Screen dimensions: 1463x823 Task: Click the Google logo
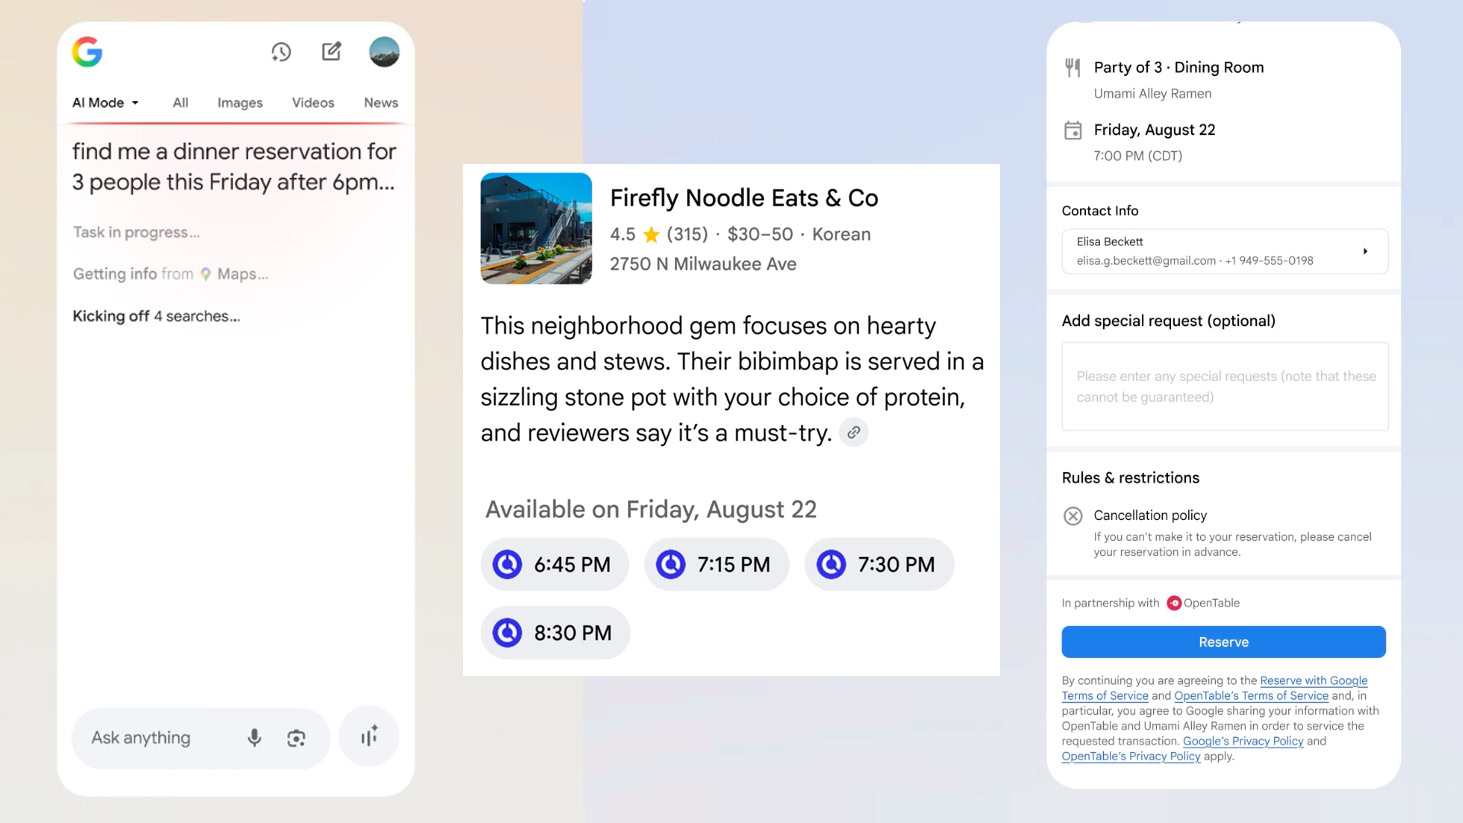[x=88, y=52]
